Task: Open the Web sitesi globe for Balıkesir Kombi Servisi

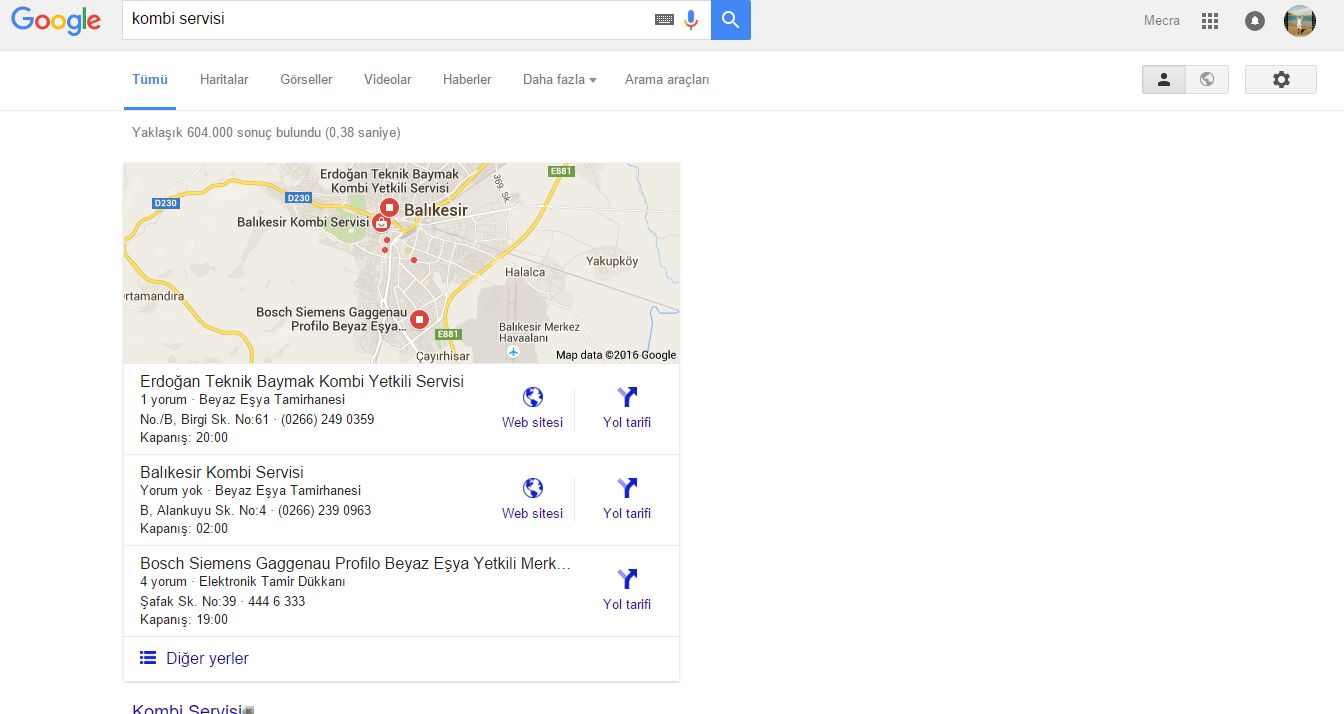Action: (x=533, y=499)
